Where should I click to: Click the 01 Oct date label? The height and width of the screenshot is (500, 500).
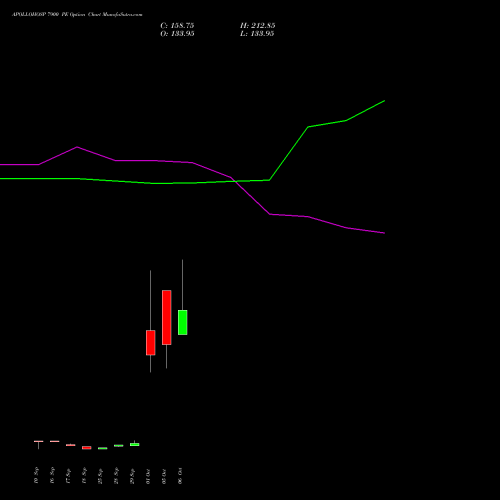tap(148, 476)
